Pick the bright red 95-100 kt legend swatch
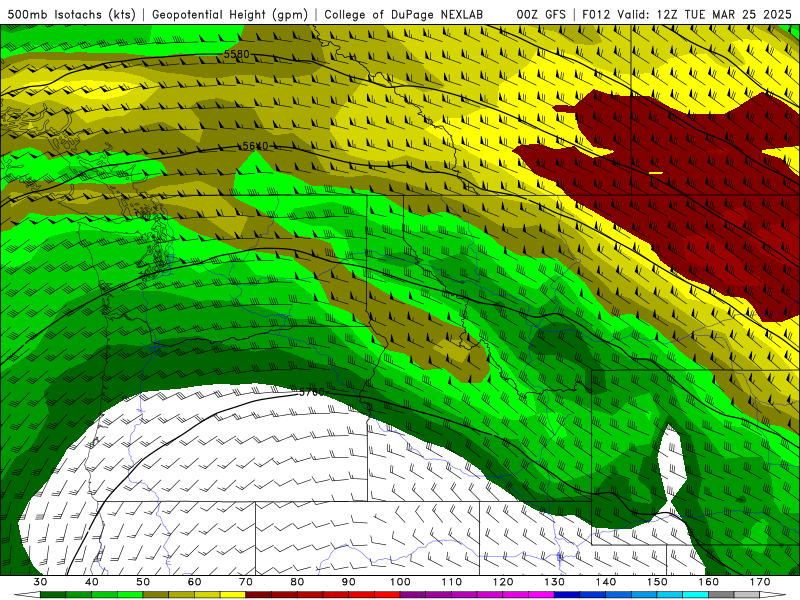Screen dimensions: 800x600 click(x=387, y=594)
